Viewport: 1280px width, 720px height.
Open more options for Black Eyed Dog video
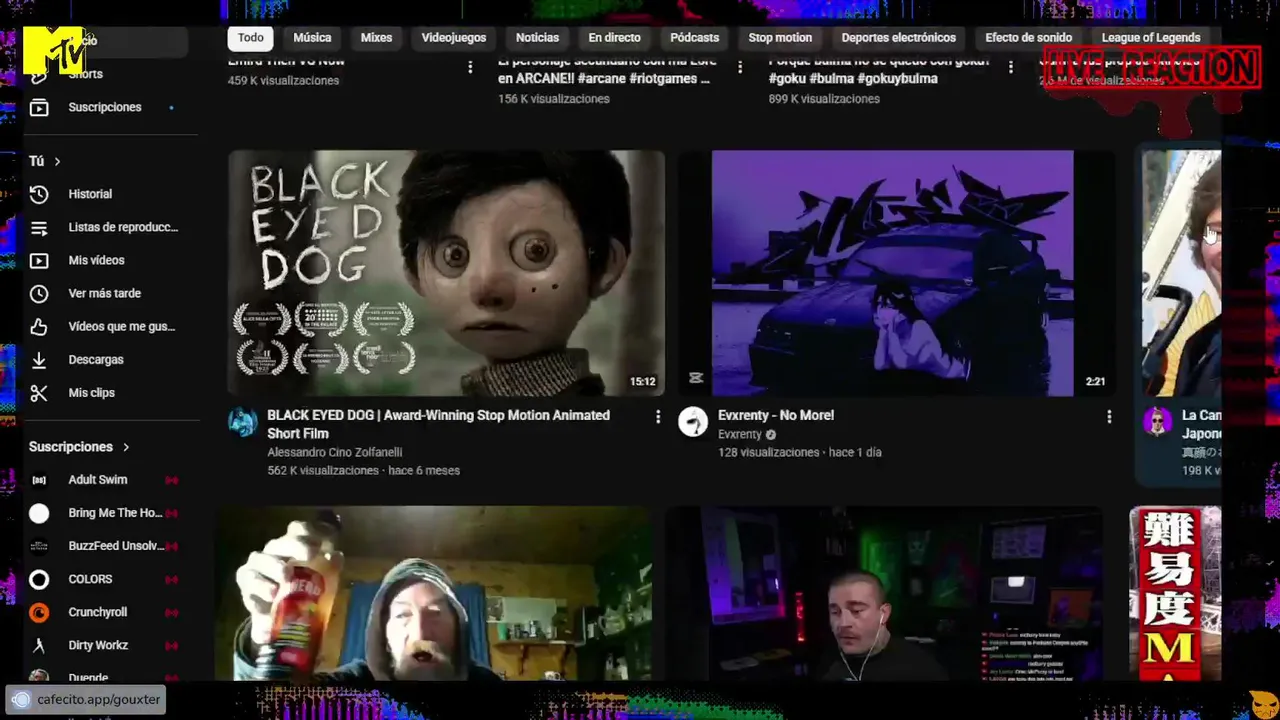click(x=657, y=416)
